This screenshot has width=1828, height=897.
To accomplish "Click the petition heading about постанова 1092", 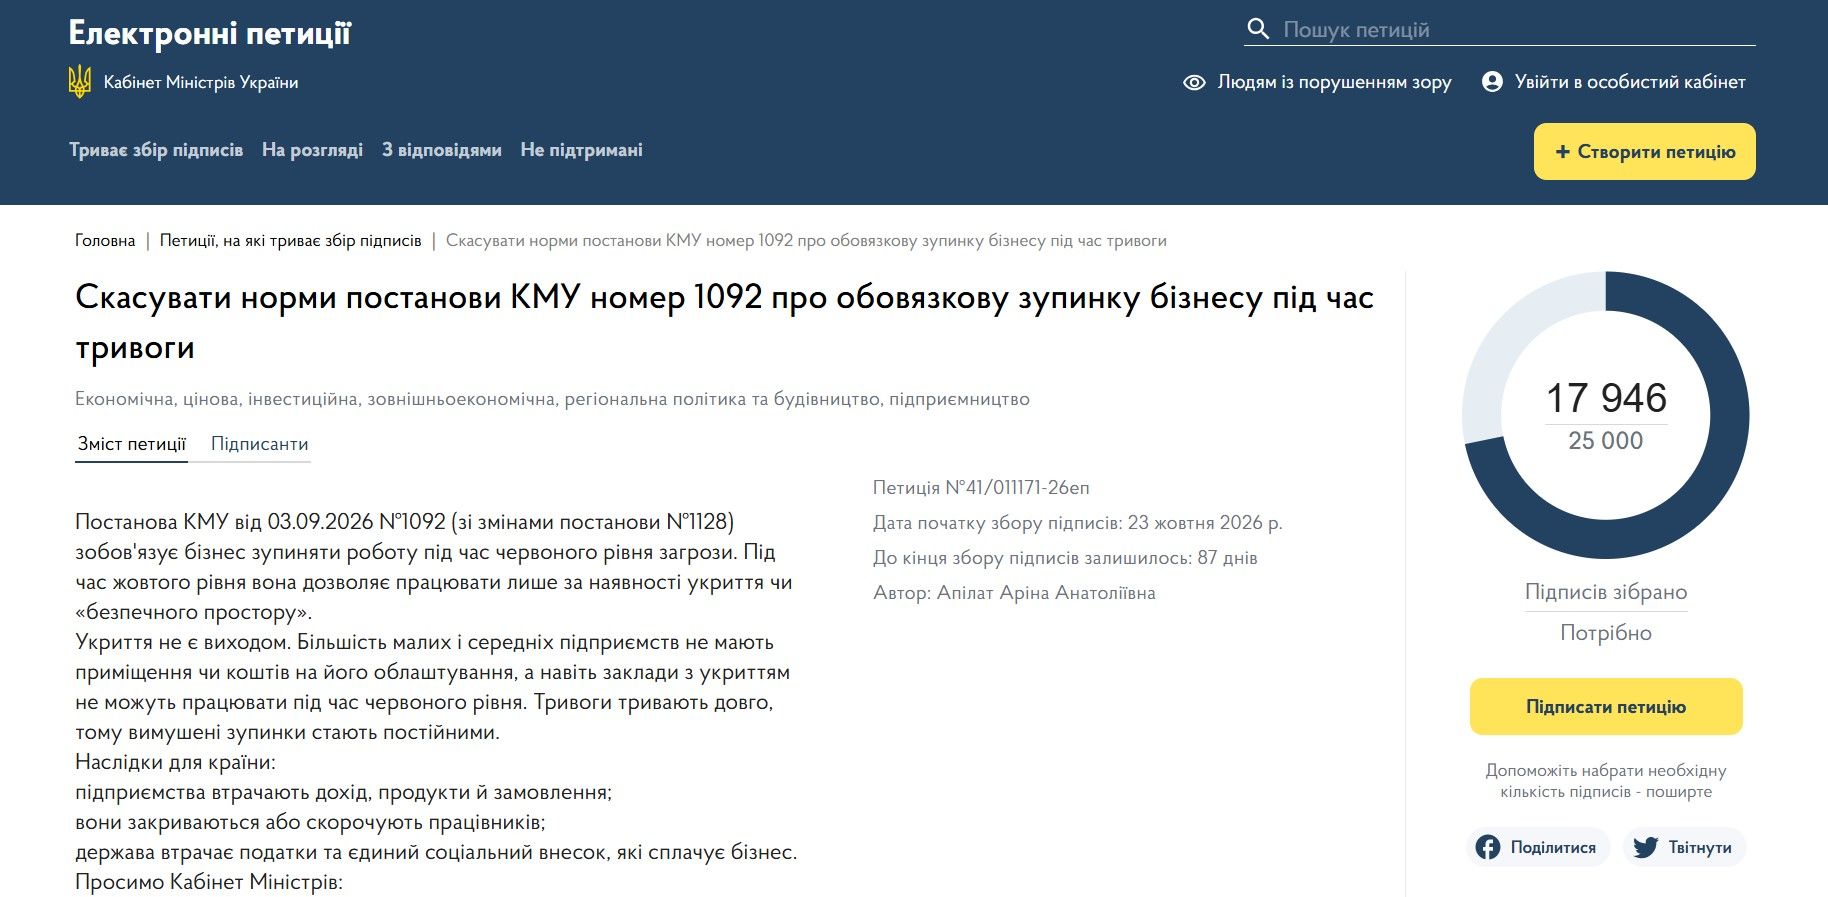I will (725, 322).
